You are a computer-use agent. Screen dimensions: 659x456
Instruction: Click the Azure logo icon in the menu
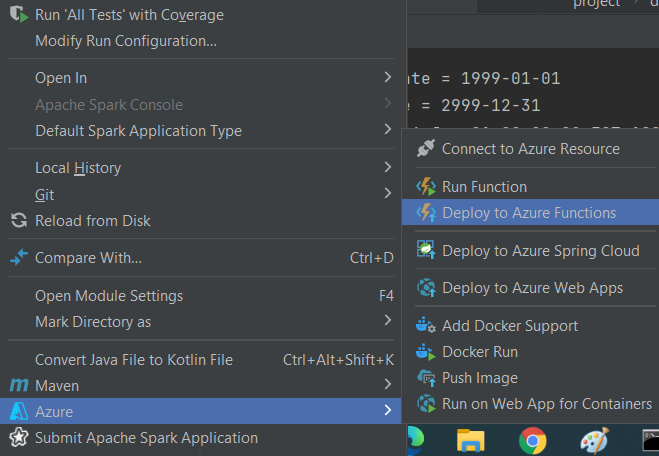19,411
